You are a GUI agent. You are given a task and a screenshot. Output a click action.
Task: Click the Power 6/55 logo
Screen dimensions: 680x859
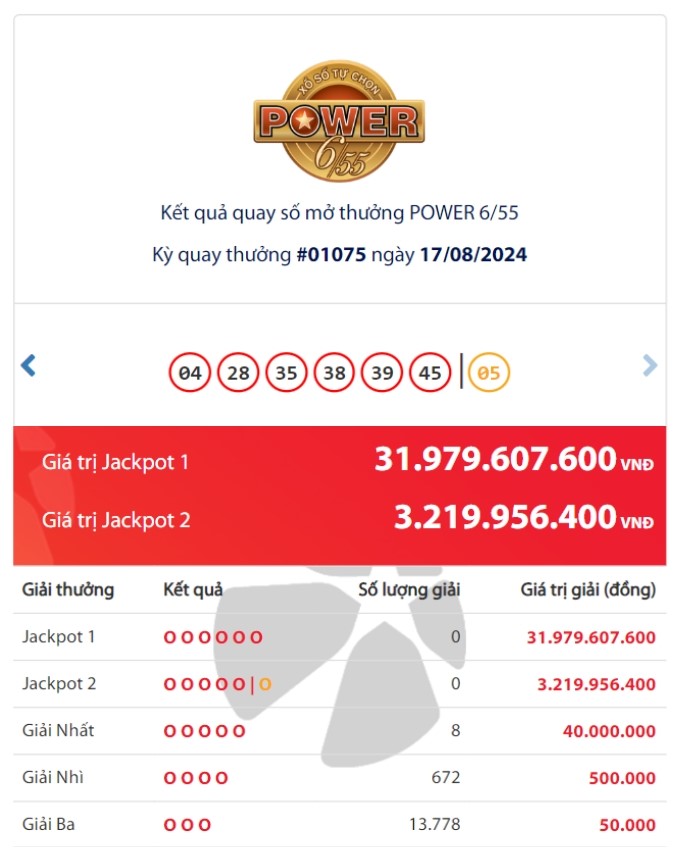[339, 121]
